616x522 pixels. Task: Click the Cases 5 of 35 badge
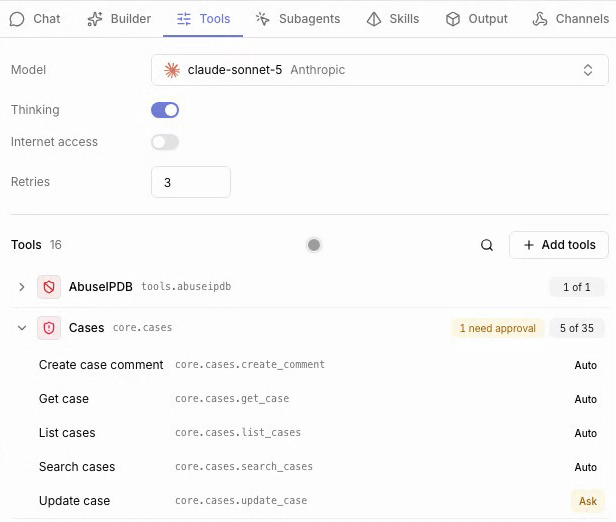576,328
